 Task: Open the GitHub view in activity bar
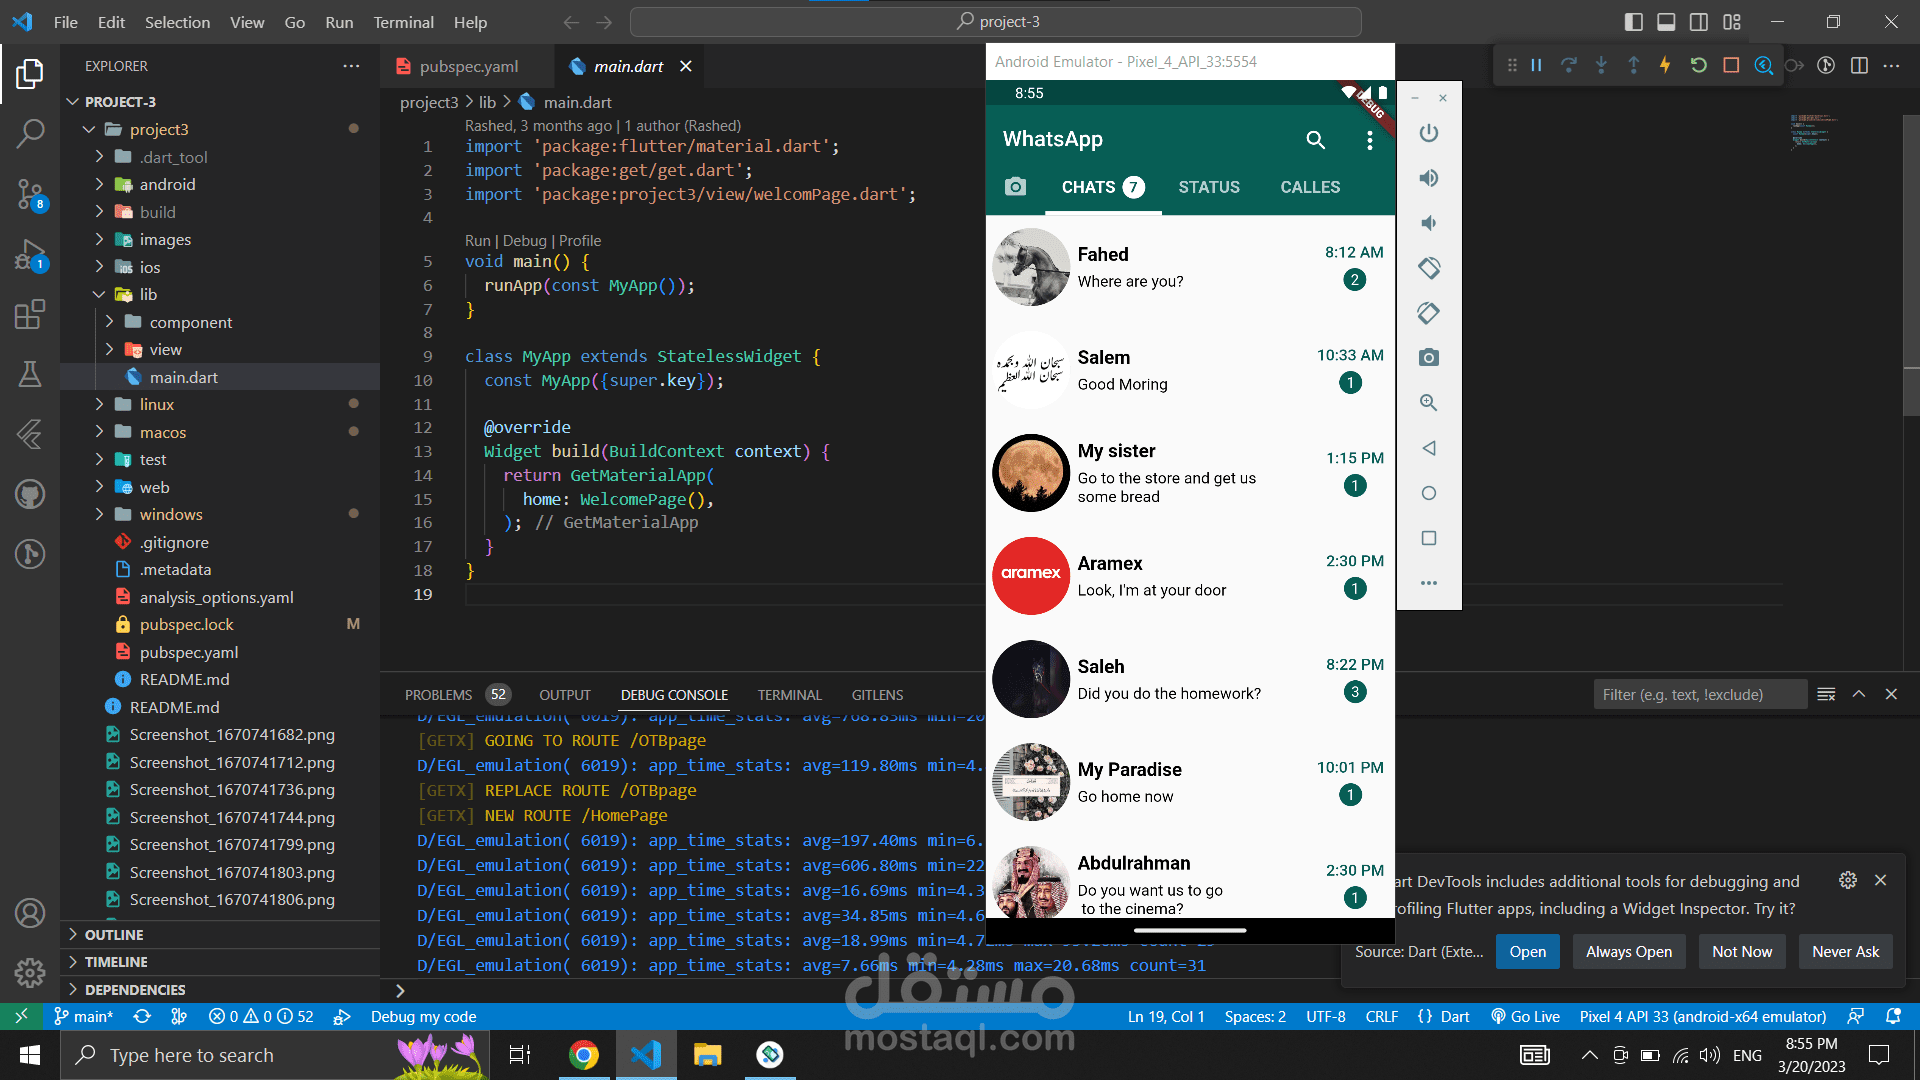click(x=30, y=494)
